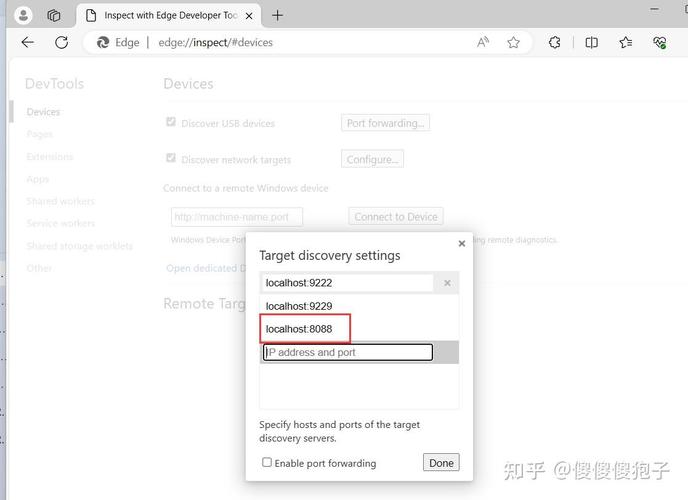Click the Configure button
688x500 pixels.
click(373, 159)
